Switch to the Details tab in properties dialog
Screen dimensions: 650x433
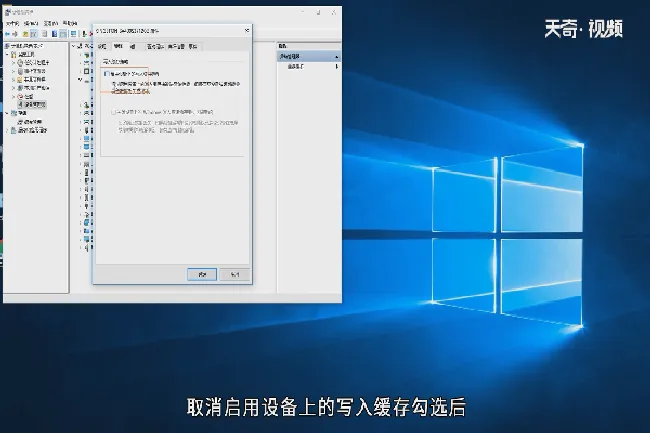point(176,46)
